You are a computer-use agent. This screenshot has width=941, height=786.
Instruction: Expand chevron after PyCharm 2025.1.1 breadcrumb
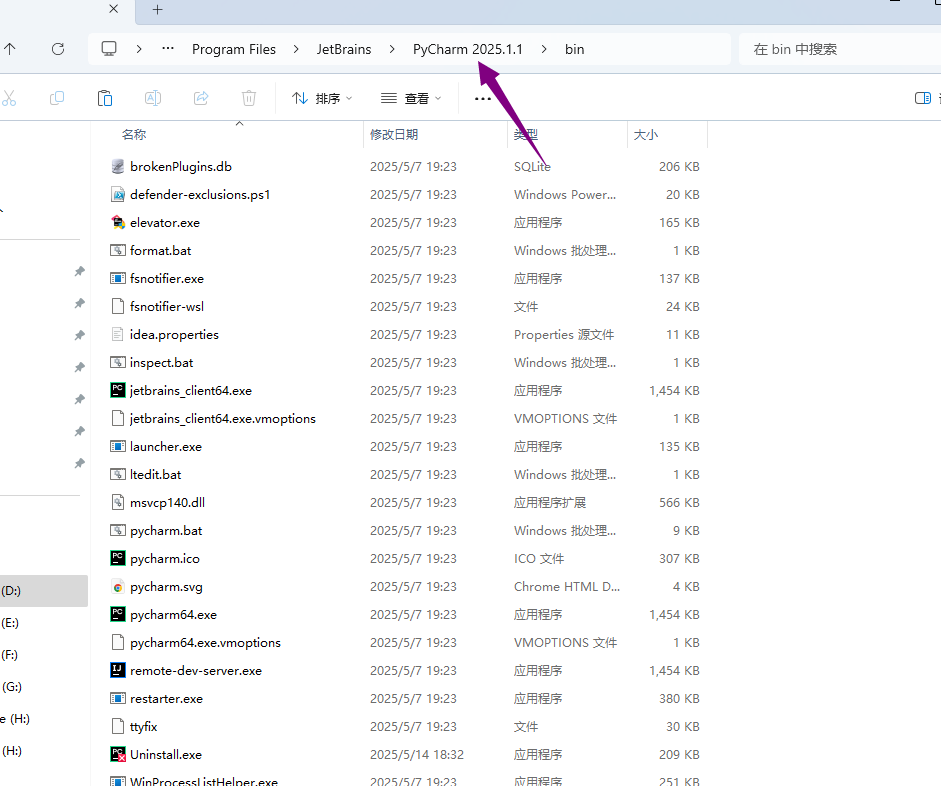(544, 49)
